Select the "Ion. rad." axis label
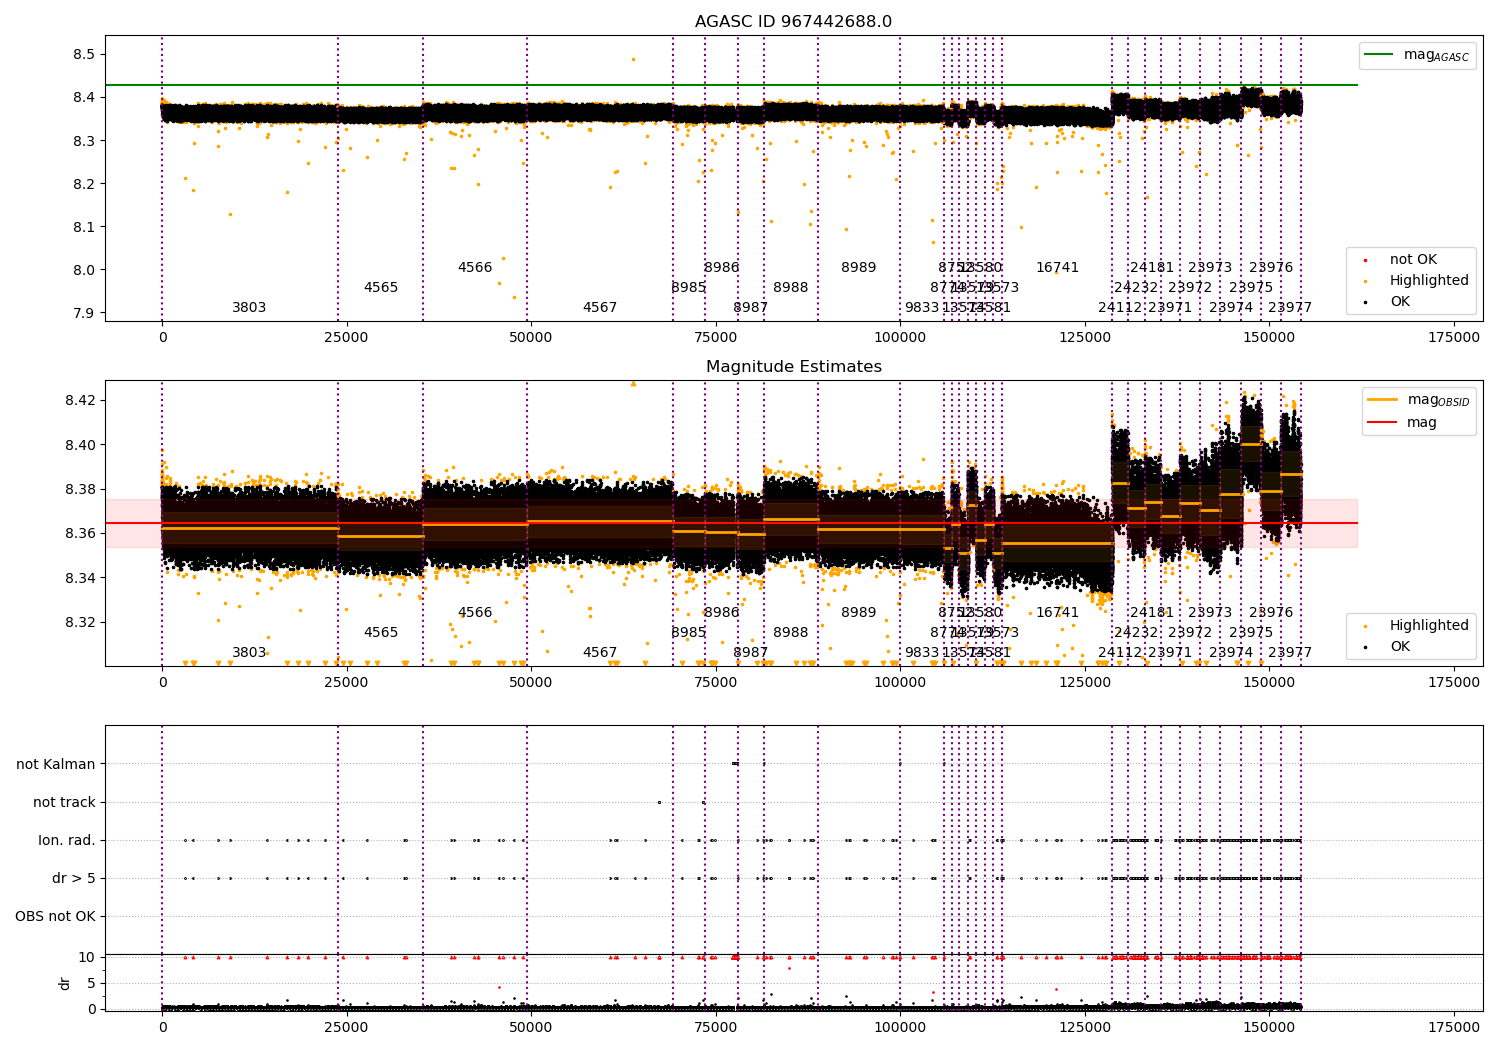Image resolution: width=1500 pixels, height=1050 pixels. pyautogui.click(x=67, y=840)
